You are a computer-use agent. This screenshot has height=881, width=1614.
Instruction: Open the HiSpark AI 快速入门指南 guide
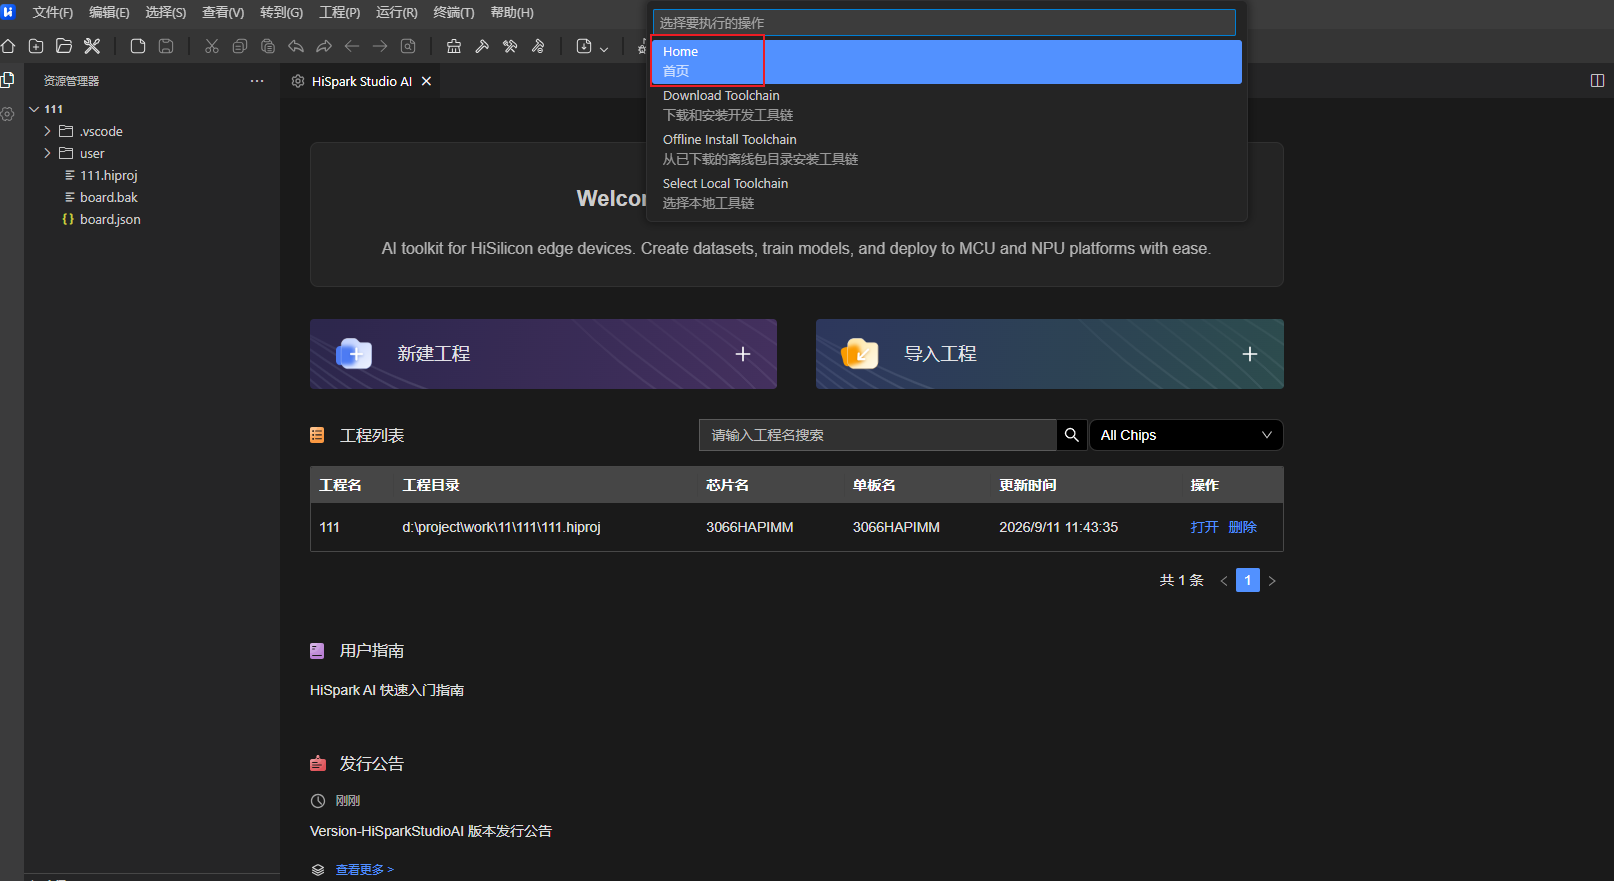(387, 690)
